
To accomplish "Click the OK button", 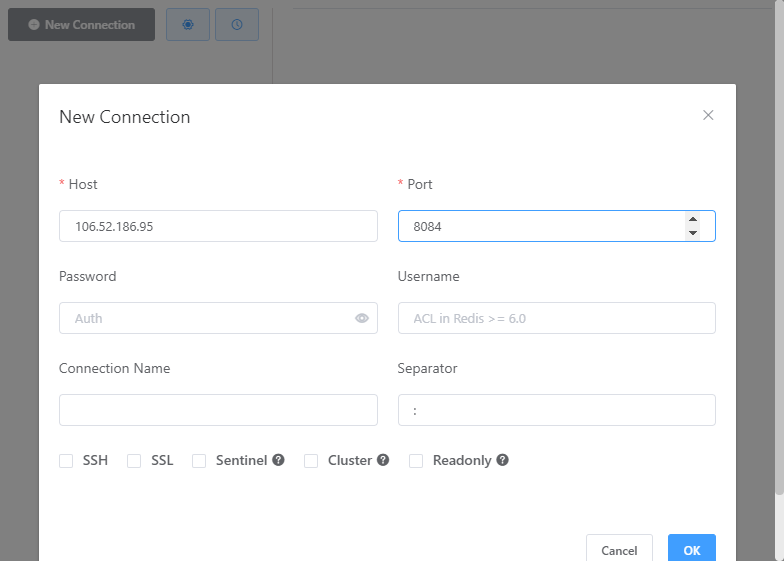I will point(692,550).
